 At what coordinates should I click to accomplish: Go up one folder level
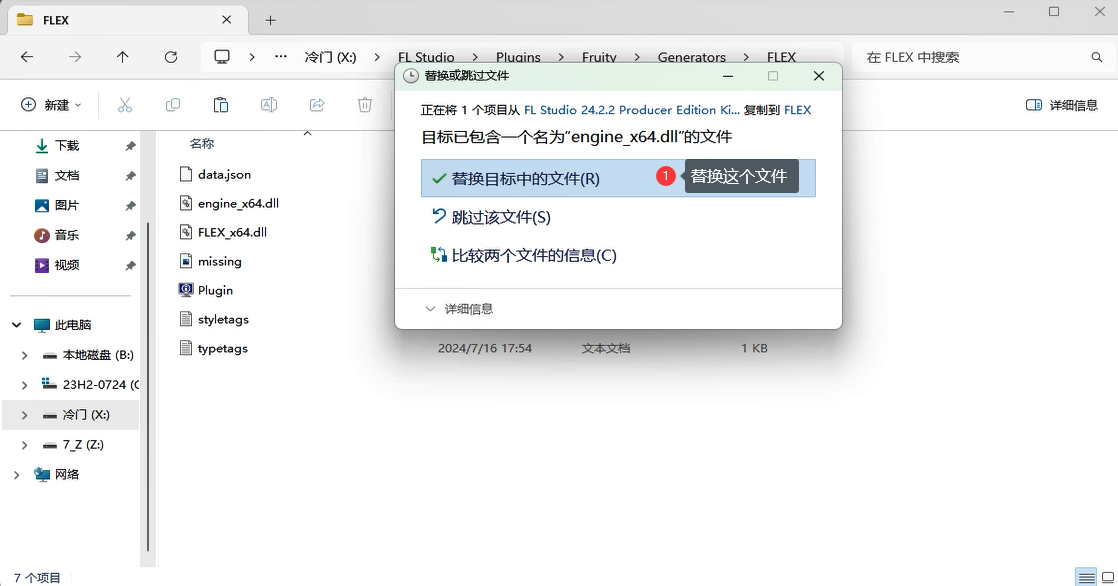[x=123, y=57]
